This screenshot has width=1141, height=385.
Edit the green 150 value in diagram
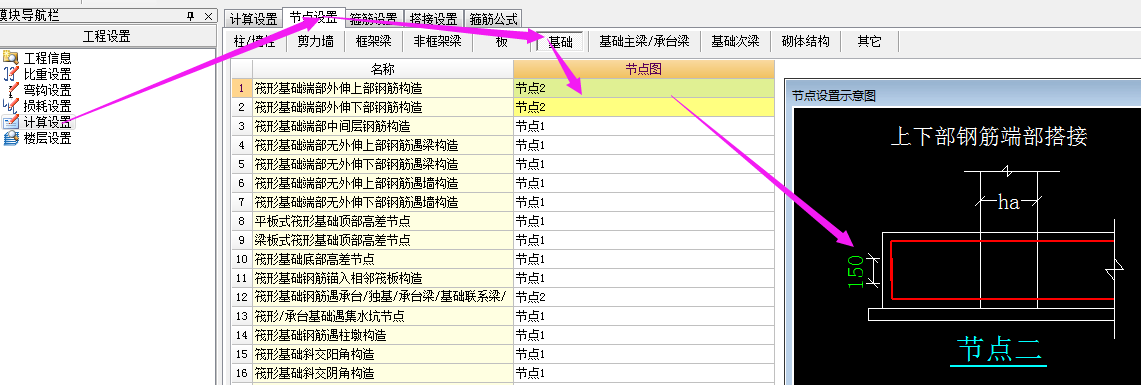pos(856,271)
